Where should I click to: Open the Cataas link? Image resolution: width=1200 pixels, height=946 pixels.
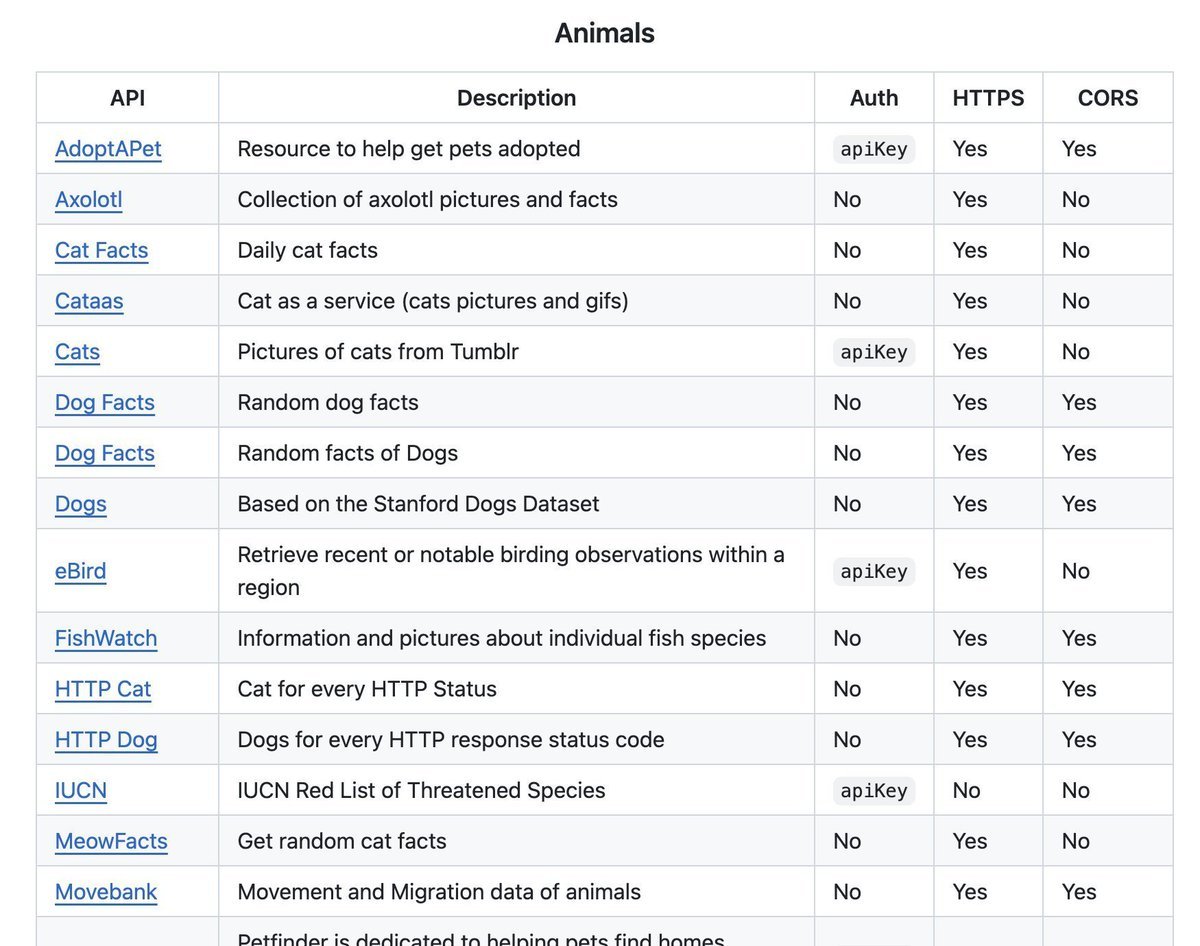pyautogui.click(x=89, y=301)
